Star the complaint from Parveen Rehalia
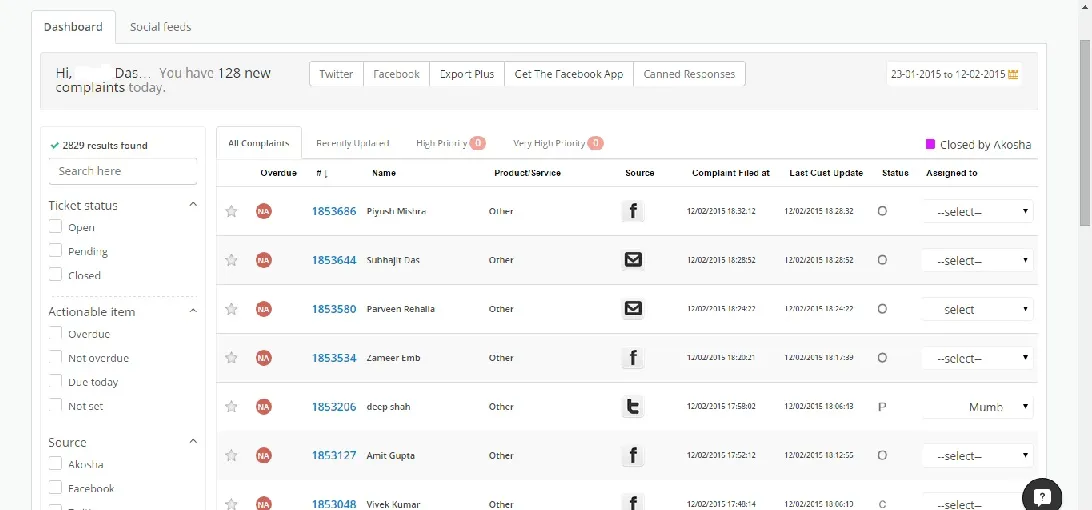 [x=231, y=309]
